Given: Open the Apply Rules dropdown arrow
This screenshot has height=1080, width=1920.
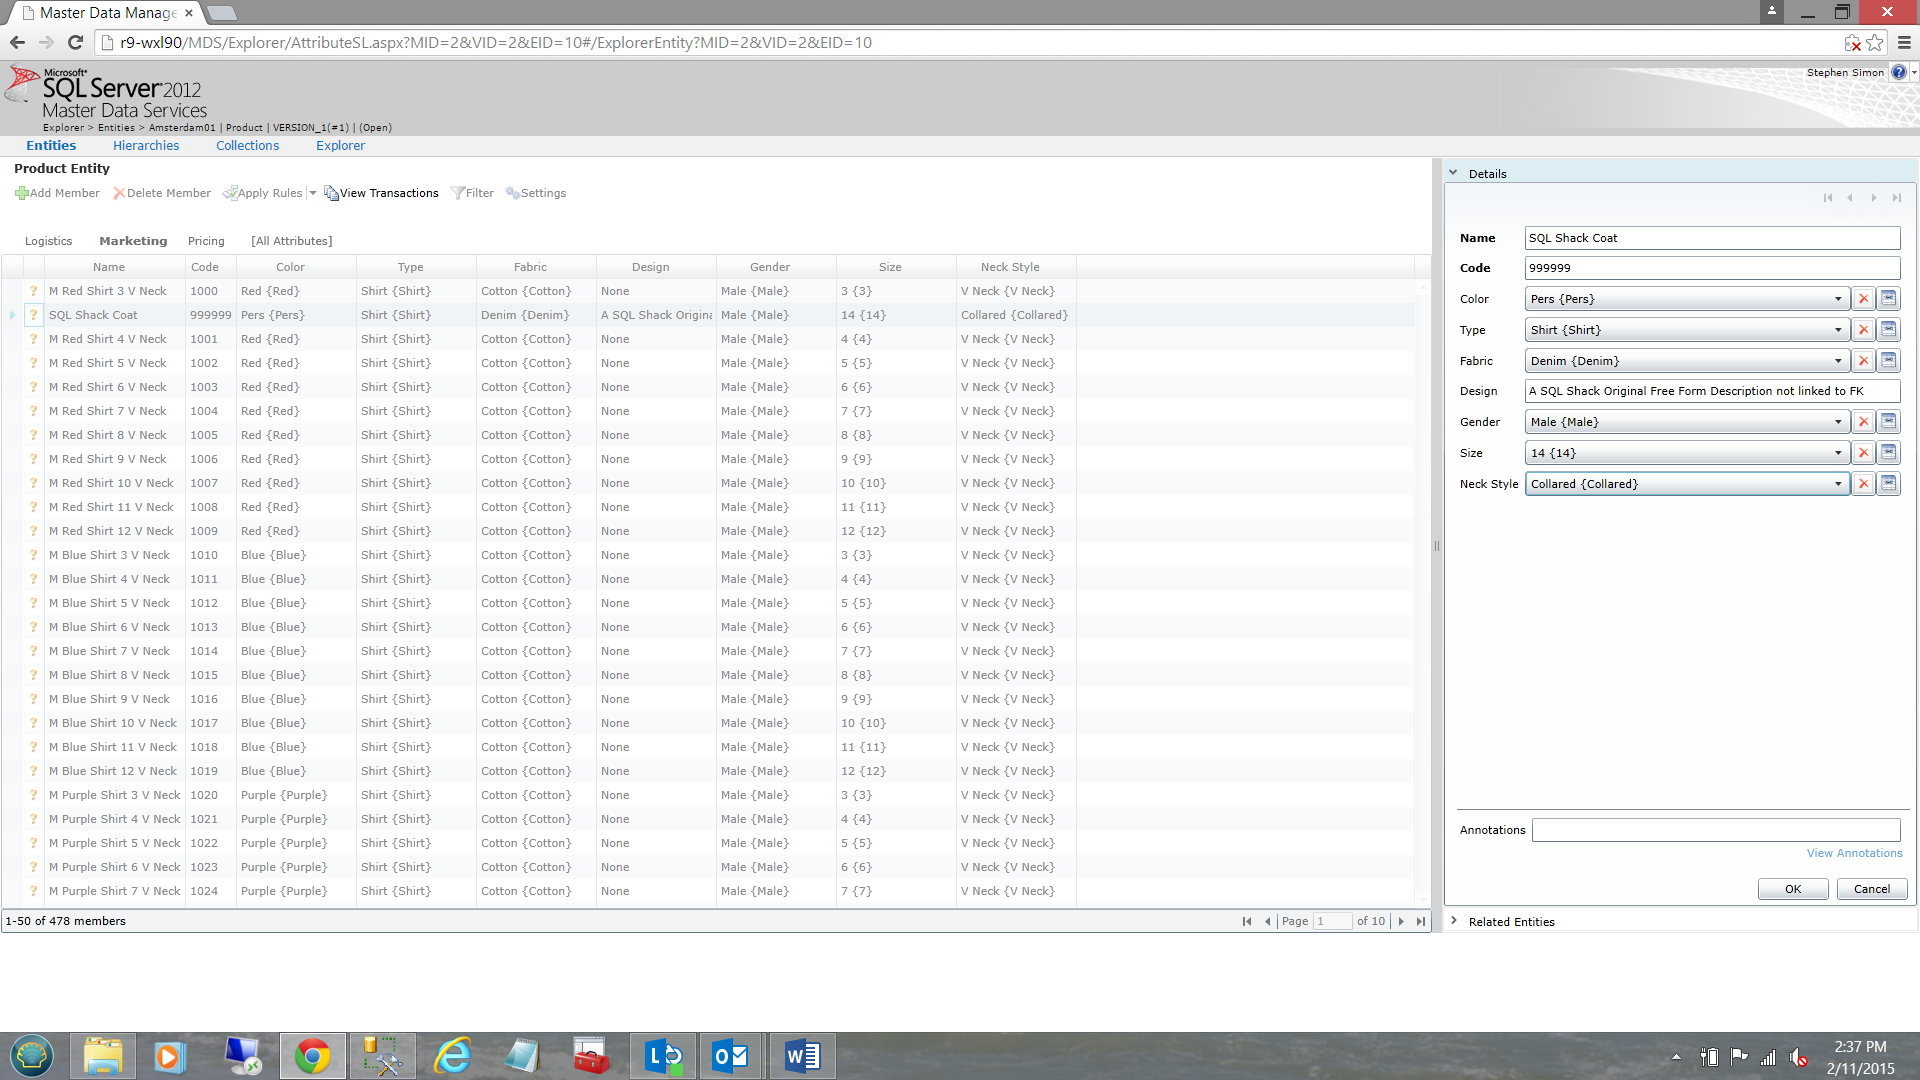Looking at the screenshot, I should coord(313,193).
